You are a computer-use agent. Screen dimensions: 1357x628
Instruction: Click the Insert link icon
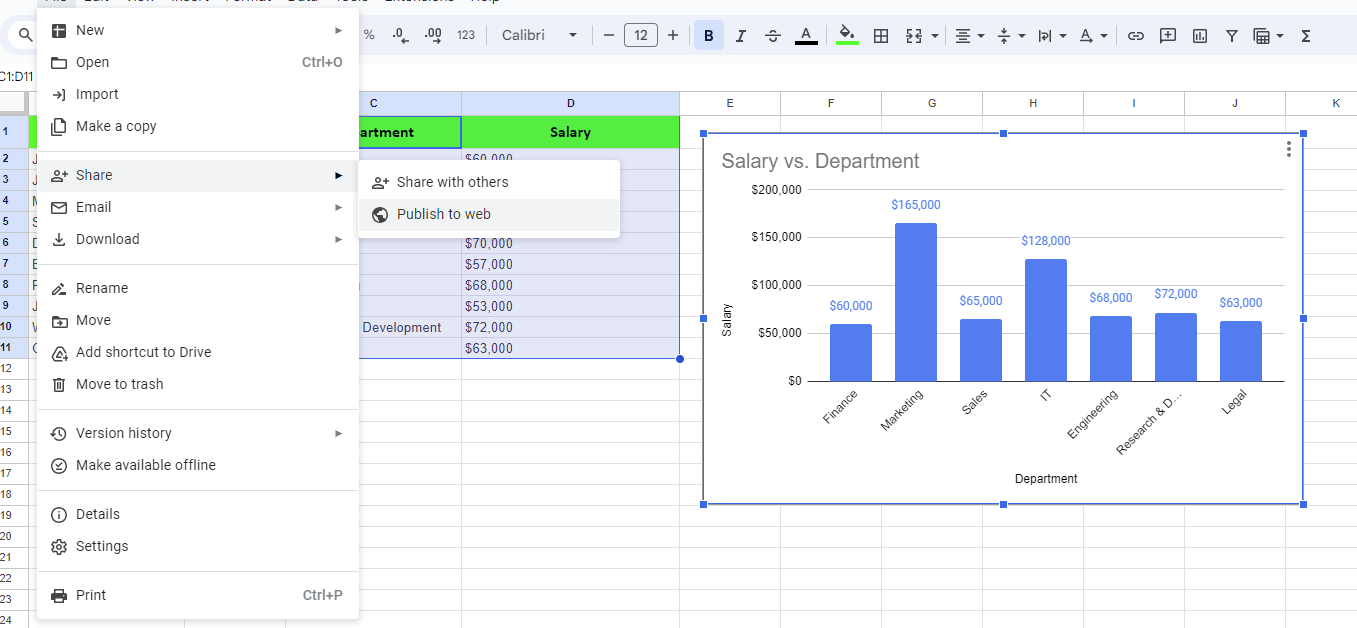[1135, 35]
